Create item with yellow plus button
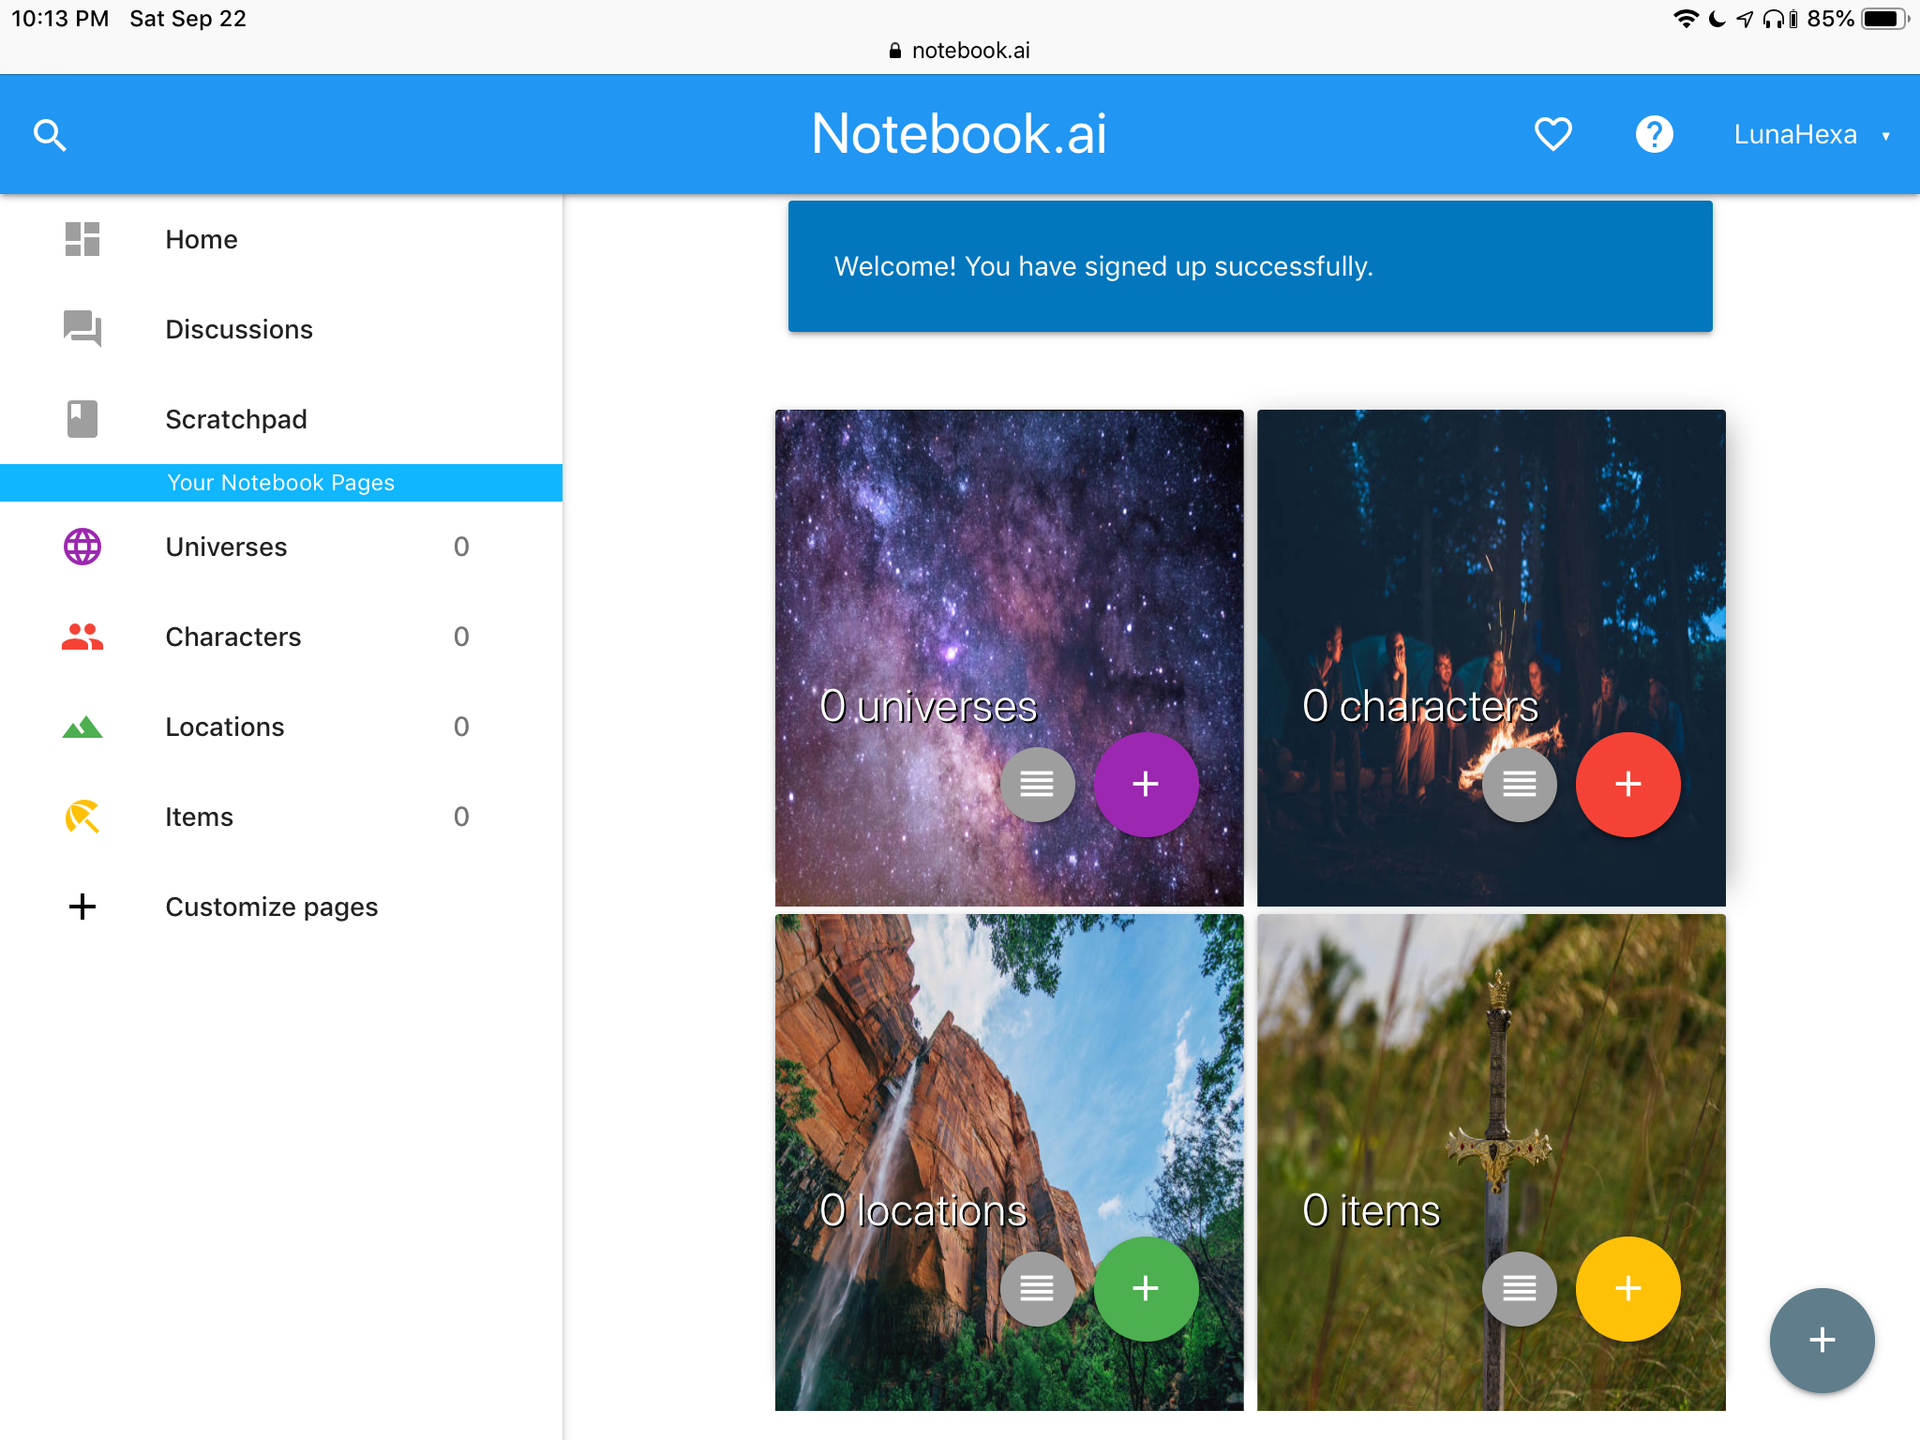Image resolution: width=1920 pixels, height=1440 pixels. coord(1628,1288)
